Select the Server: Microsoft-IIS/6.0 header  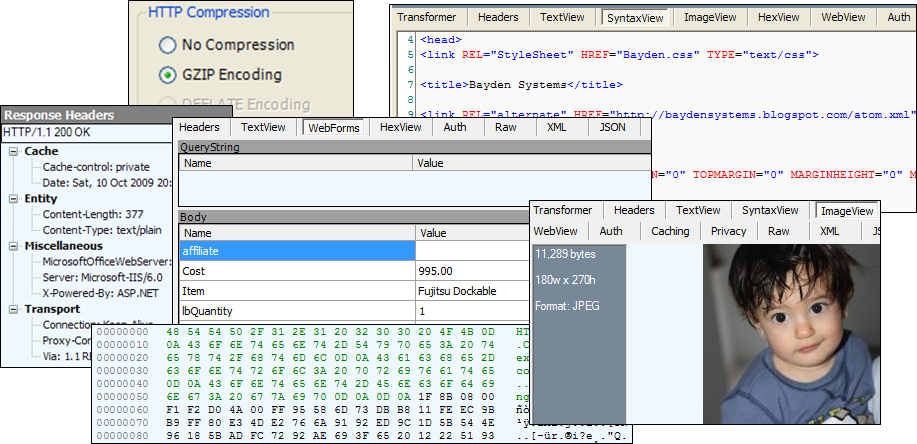pos(102,277)
